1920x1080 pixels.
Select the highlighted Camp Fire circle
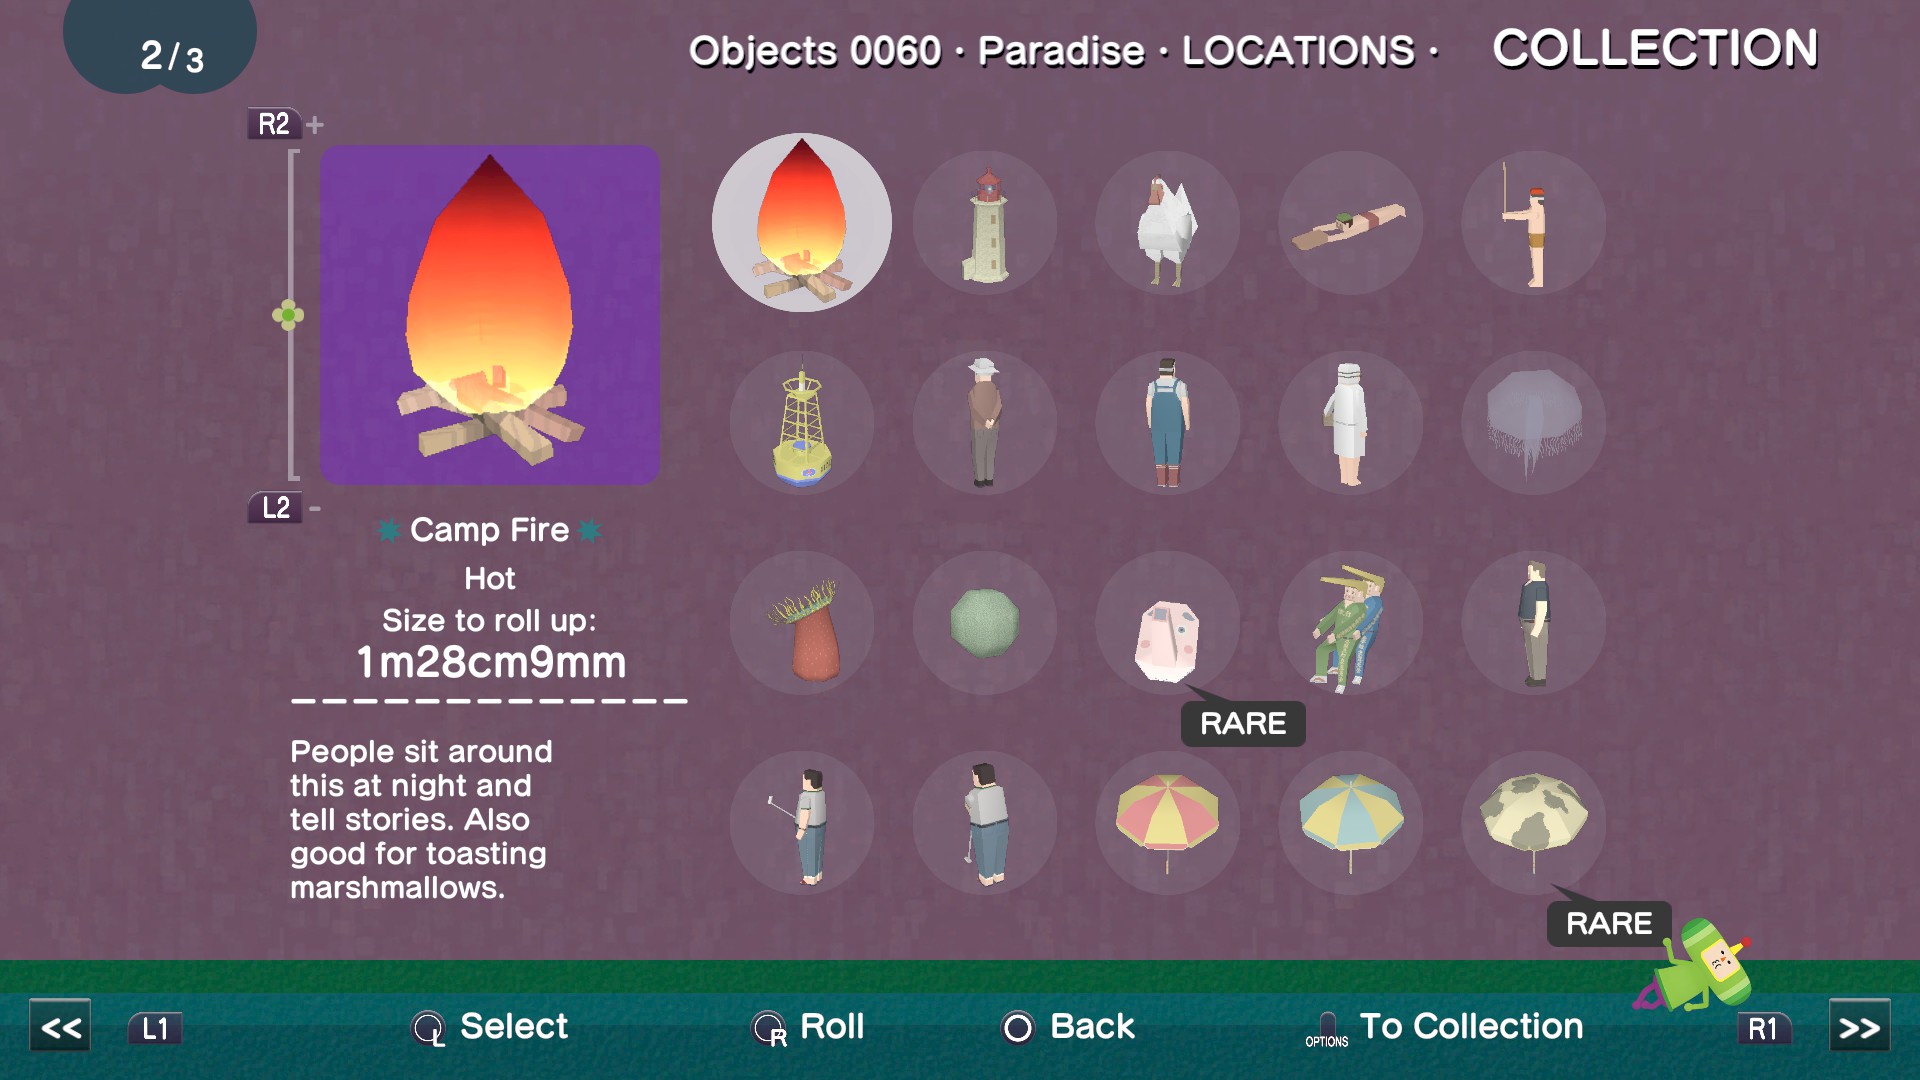802,223
